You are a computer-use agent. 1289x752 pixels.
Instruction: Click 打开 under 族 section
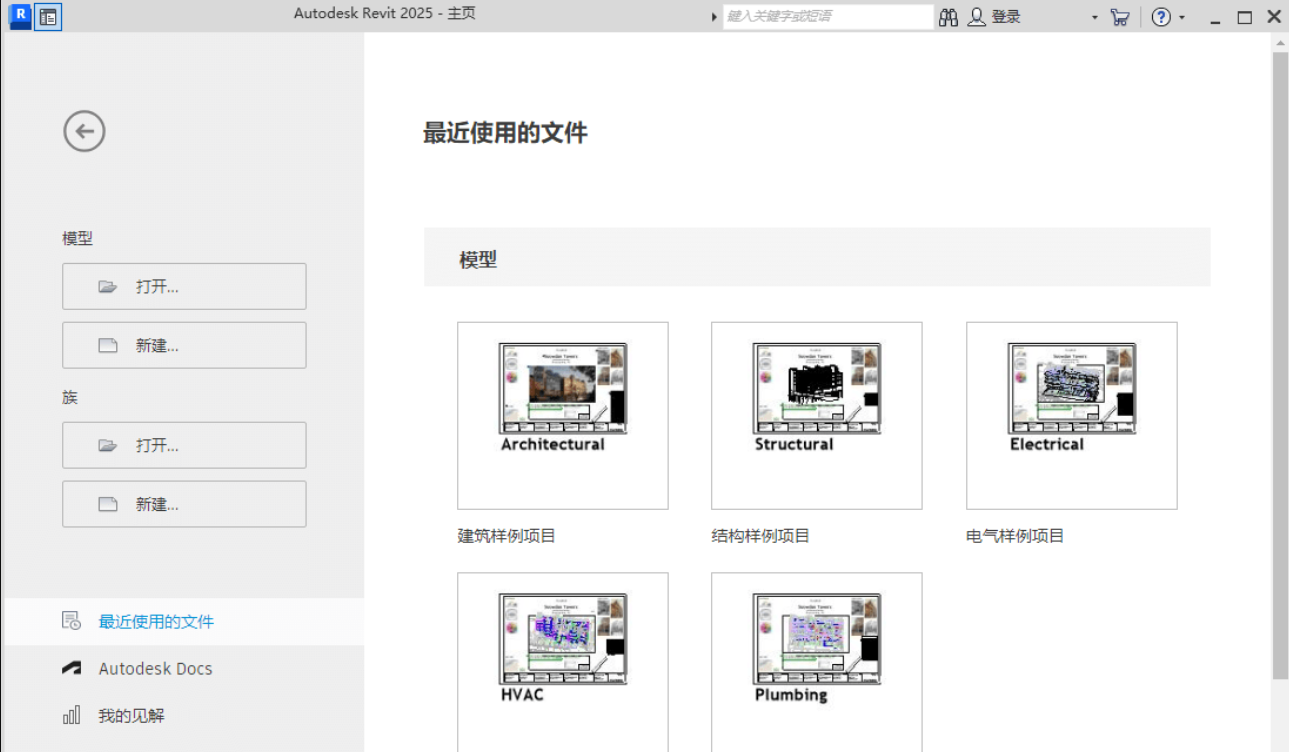tap(184, 445)
